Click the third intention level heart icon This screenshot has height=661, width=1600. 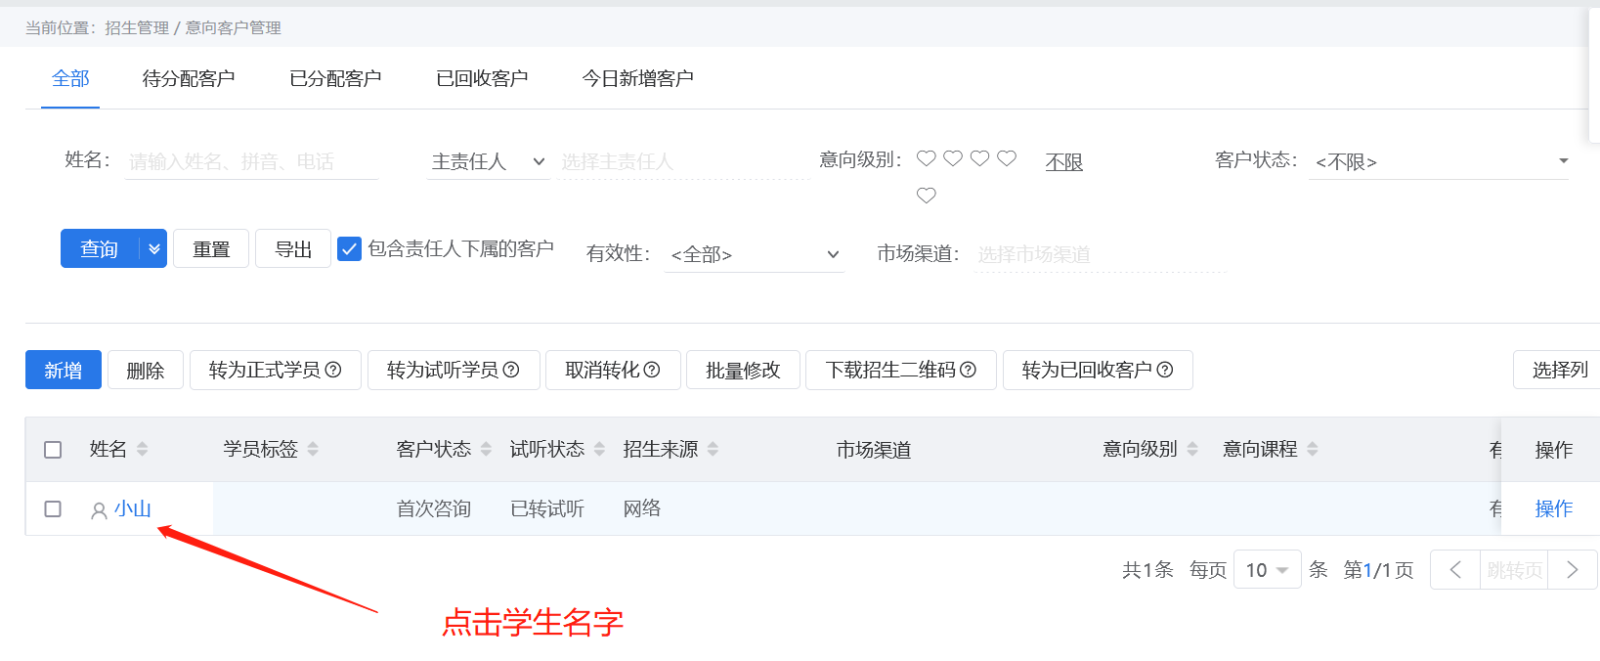(x=980, y=158)
